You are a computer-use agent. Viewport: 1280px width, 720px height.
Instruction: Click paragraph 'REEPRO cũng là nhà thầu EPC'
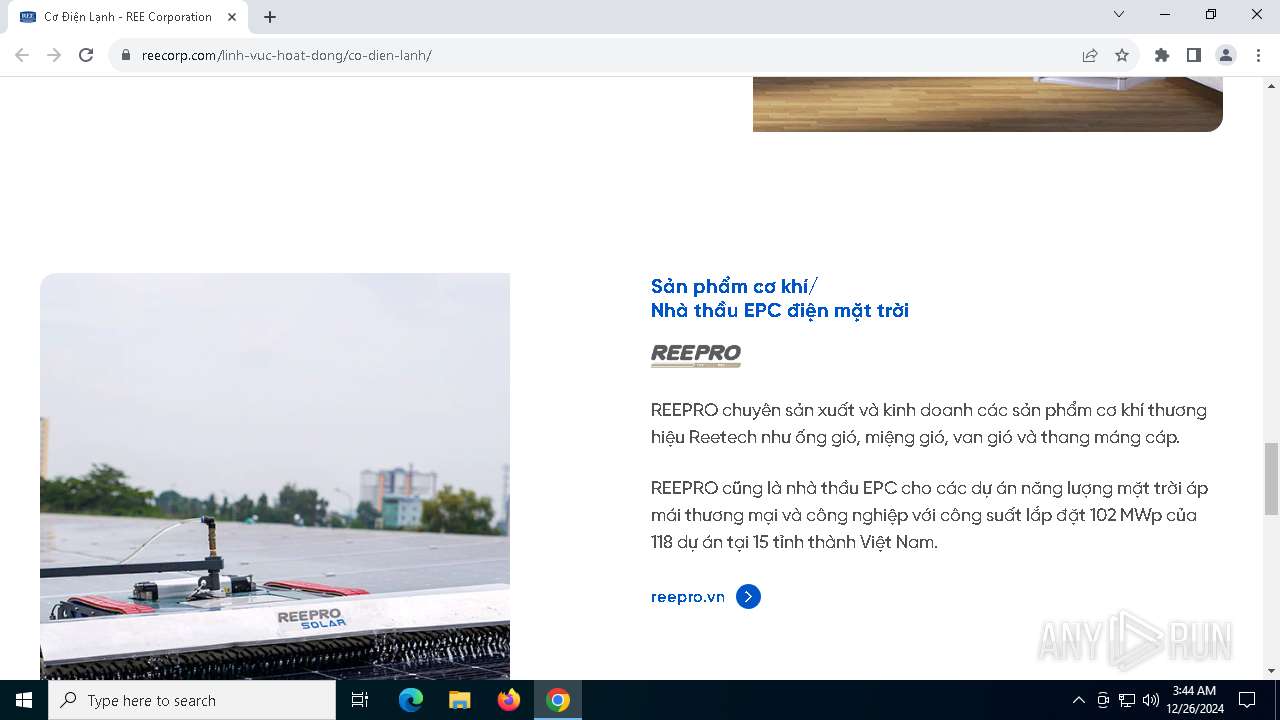click(x=930, y=515)
